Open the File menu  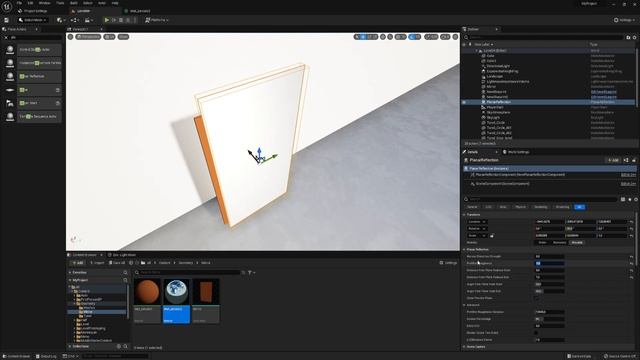(x=19, y=3)
